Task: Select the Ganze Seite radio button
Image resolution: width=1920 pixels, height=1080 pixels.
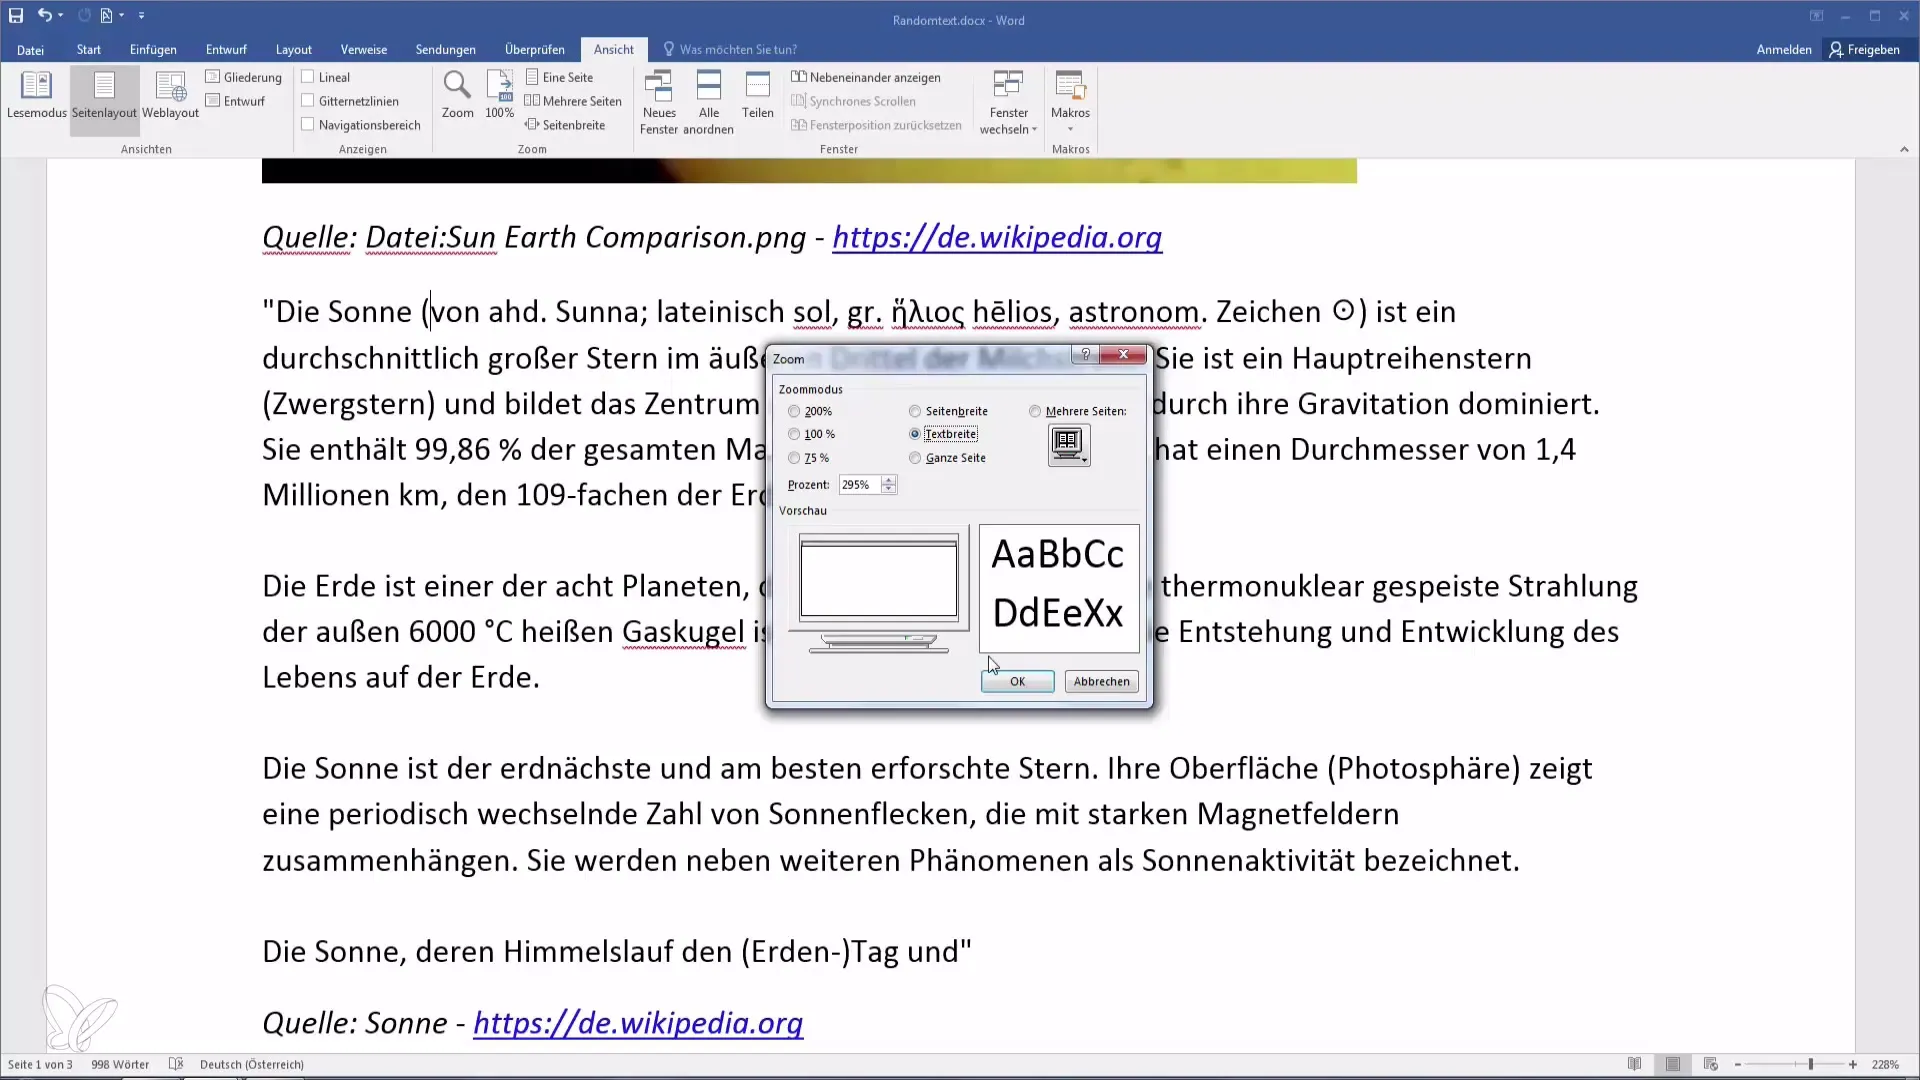Action: pos(915,458)
